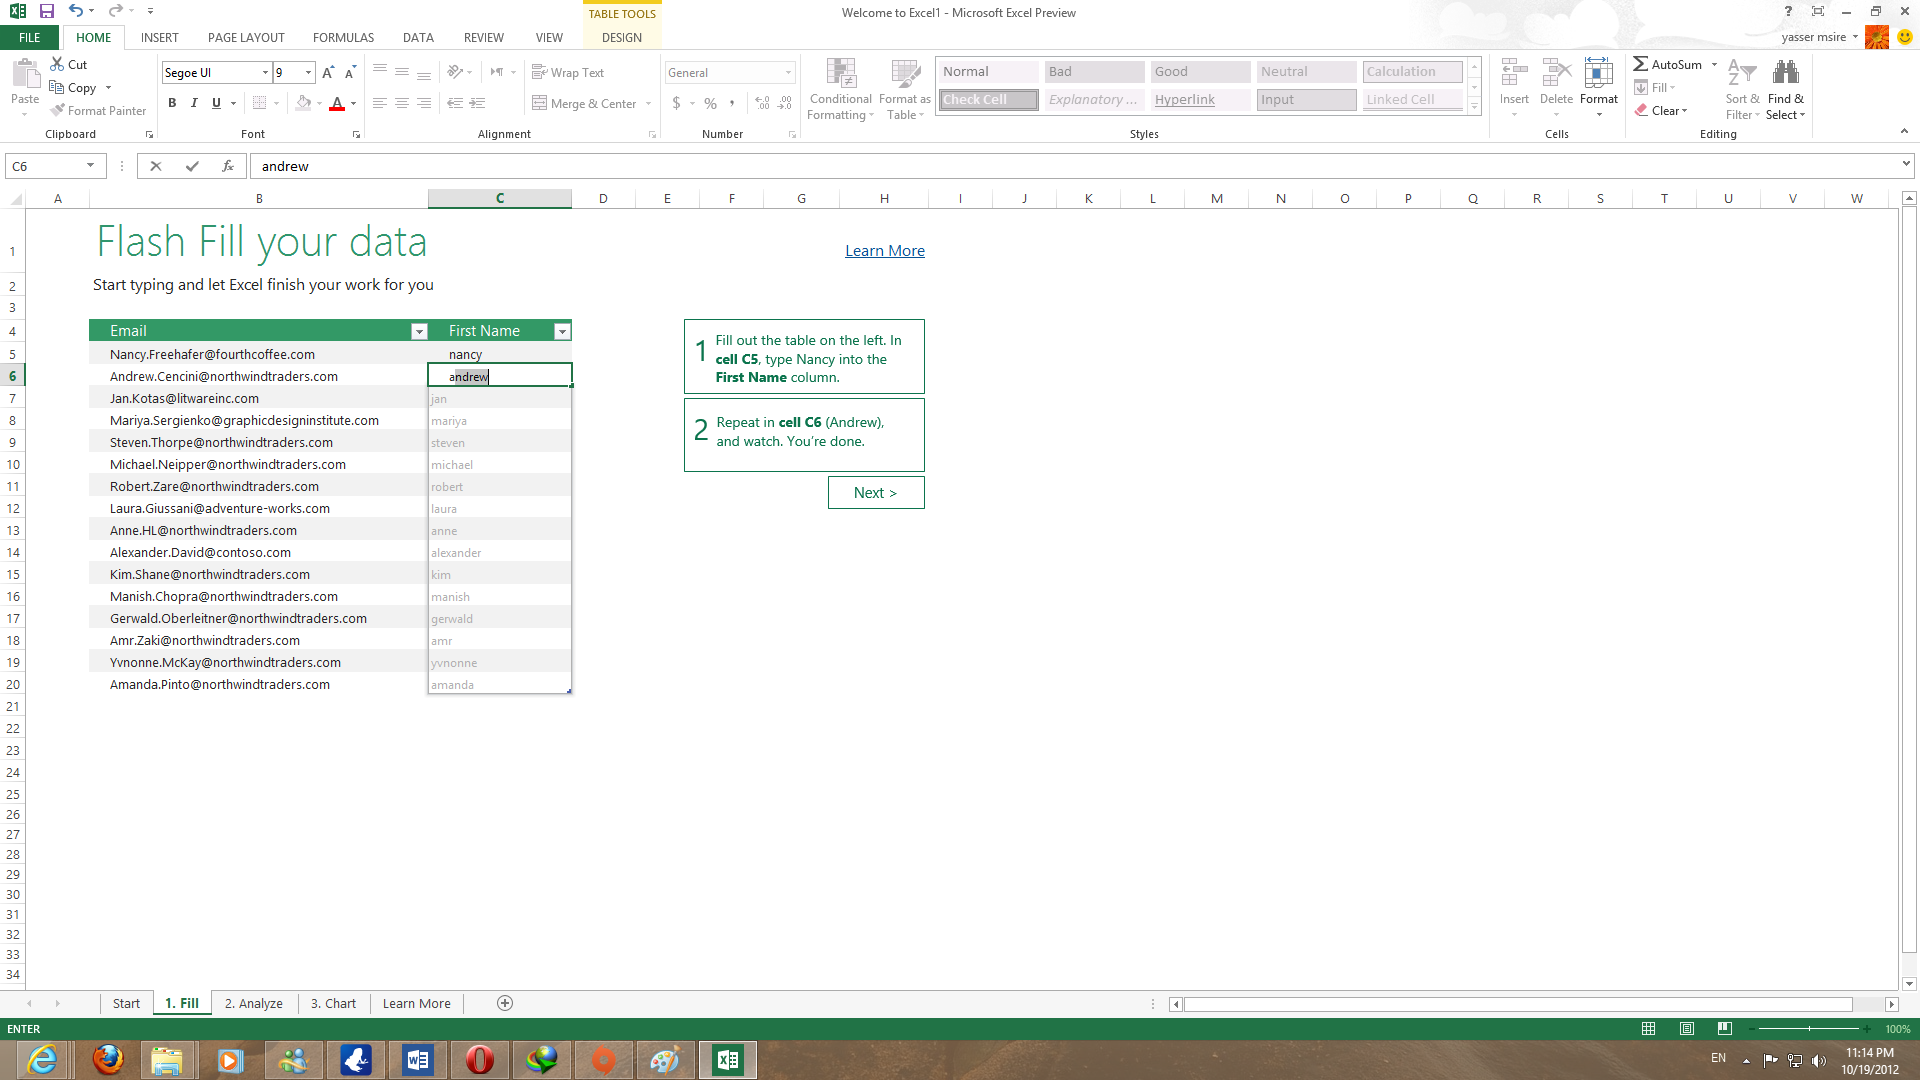Expand the Name Box dropdown
Viewport: 1920px width, 1080px height.
(90, 166)
